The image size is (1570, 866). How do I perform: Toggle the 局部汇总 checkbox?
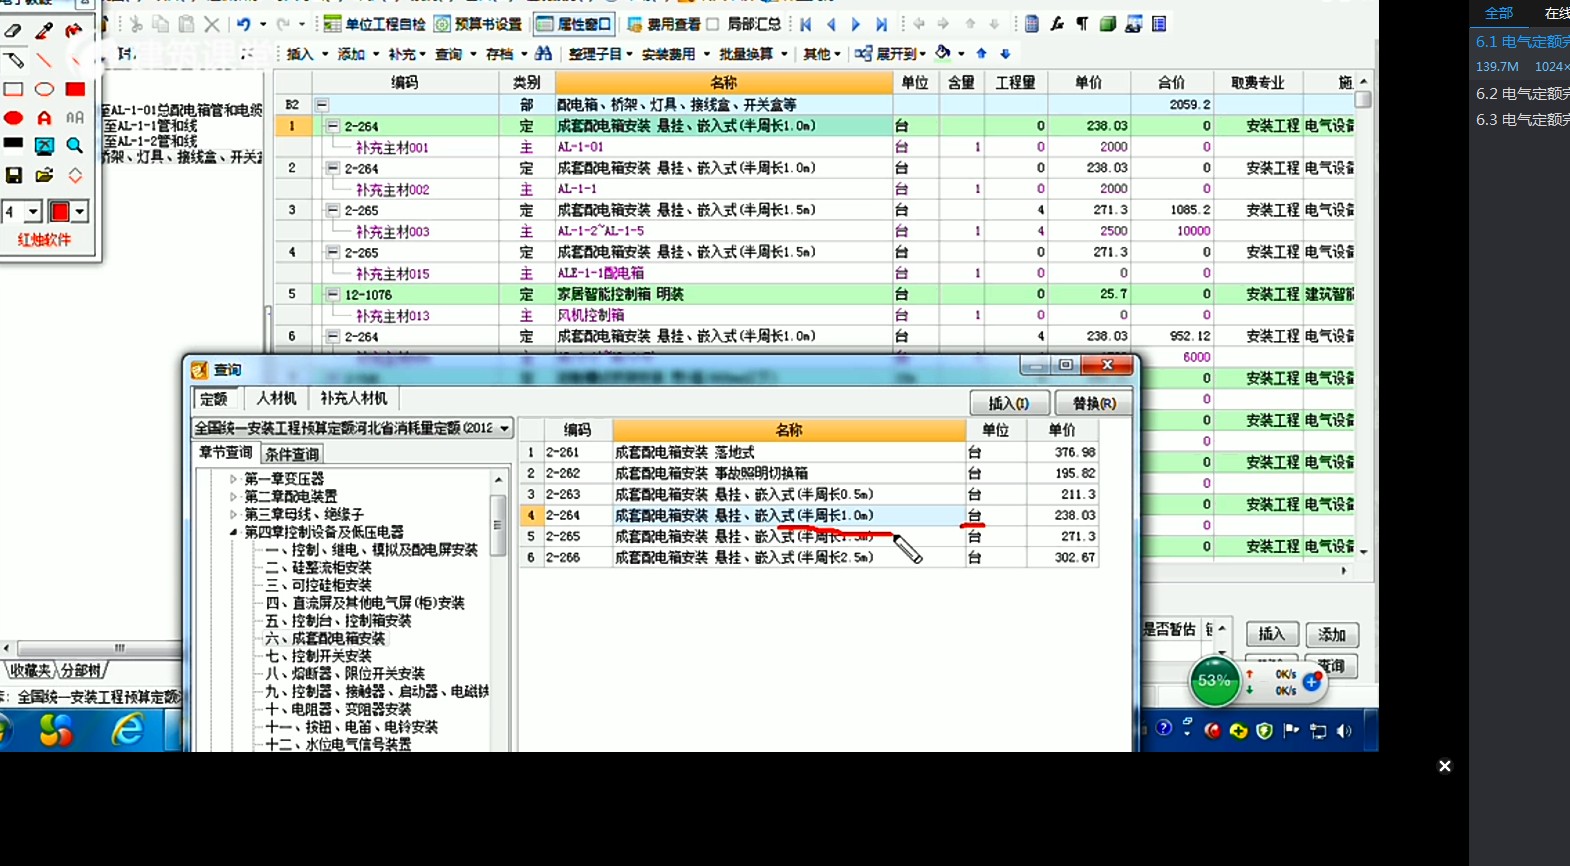coord(712,24)
